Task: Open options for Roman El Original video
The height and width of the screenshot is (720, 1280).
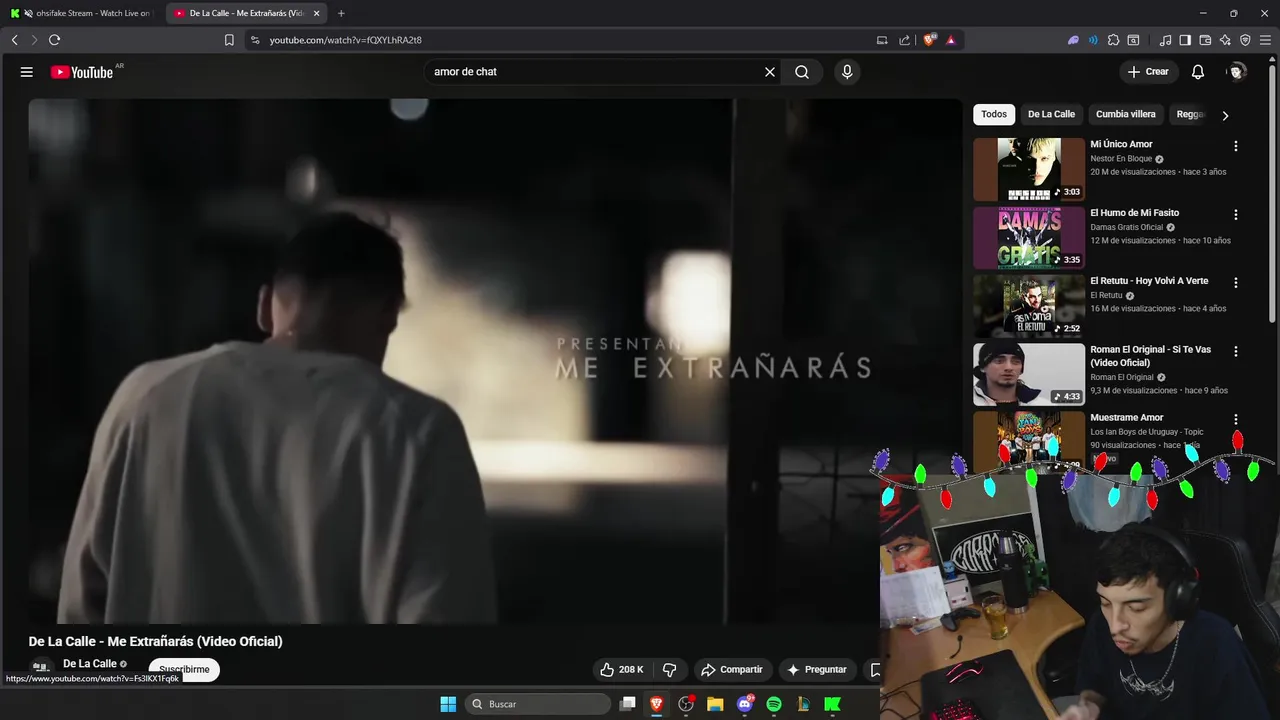Action: coord(1235,351)
